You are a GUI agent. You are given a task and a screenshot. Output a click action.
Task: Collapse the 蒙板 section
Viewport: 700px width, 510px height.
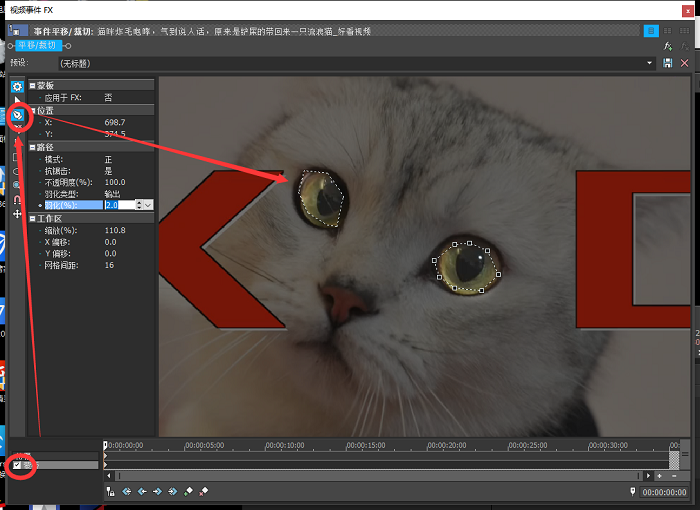pos(33,85)
